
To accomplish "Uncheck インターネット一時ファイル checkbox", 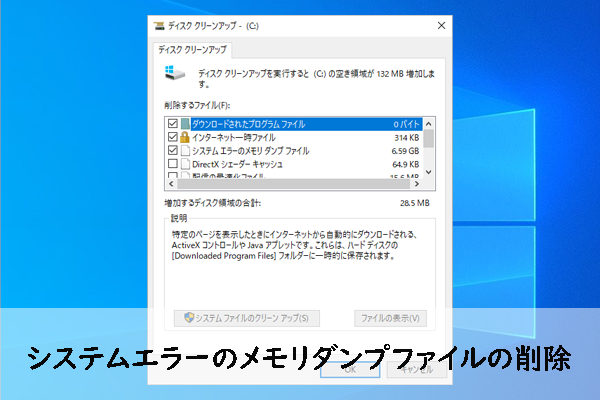I will 173,137.
